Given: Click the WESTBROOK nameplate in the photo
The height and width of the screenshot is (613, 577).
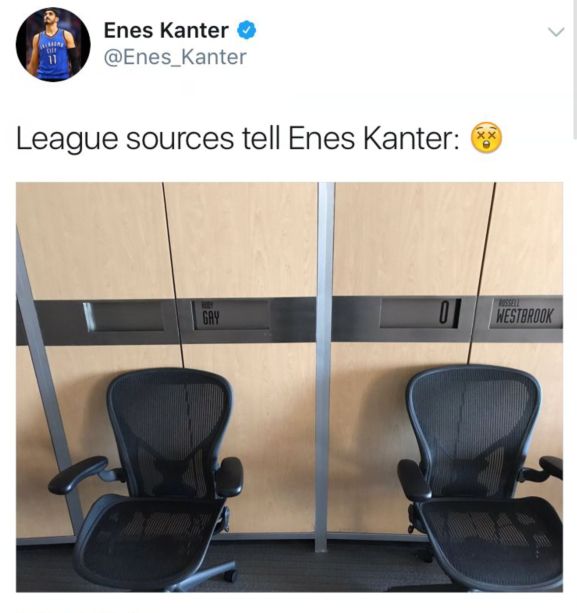Looking at the screenshot, I should point(523,314).
